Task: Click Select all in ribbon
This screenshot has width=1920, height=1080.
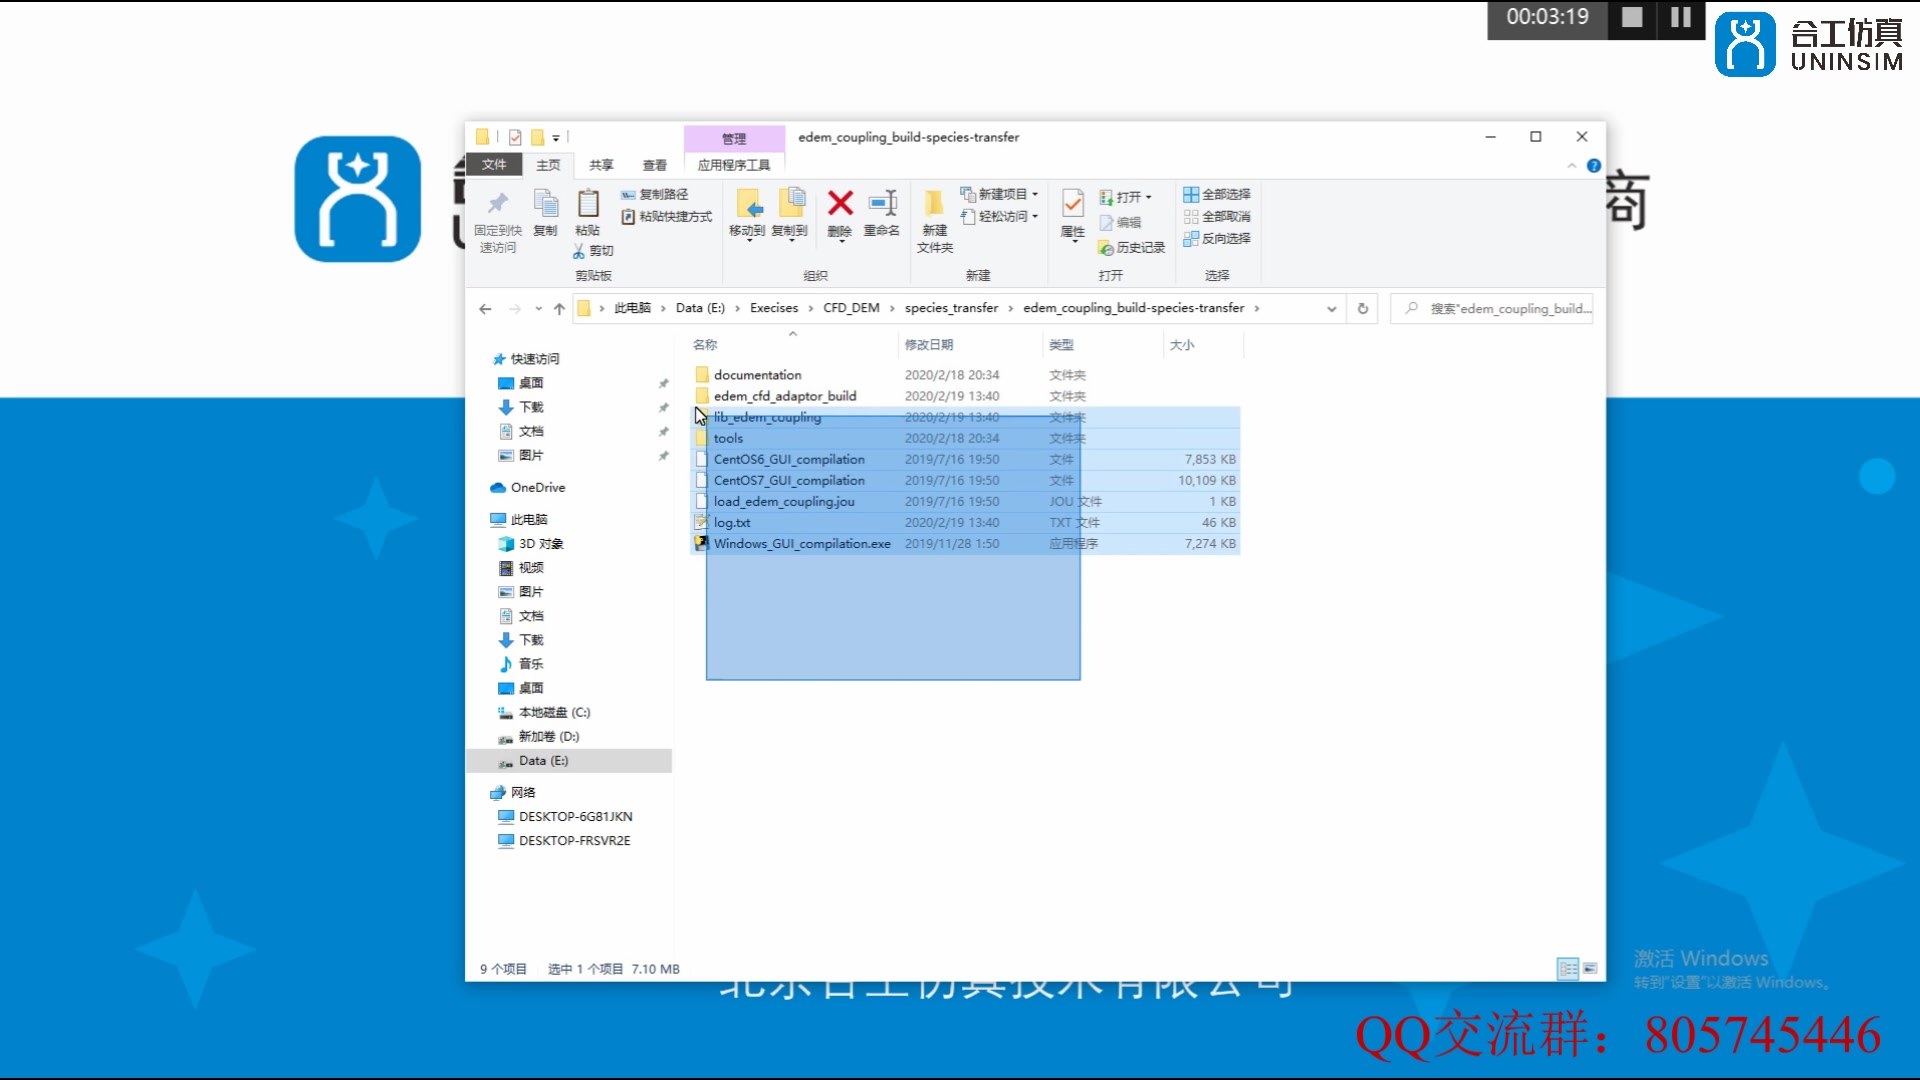Action: click(x=1217, y=194)
